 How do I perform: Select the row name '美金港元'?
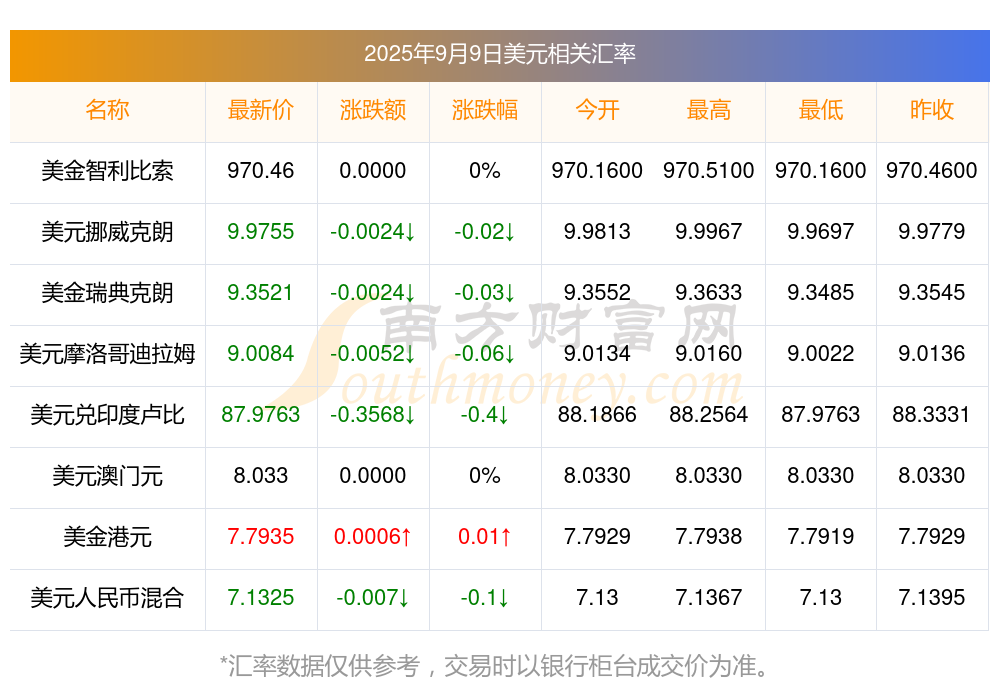pyautogui.click(x=107, y=537)
